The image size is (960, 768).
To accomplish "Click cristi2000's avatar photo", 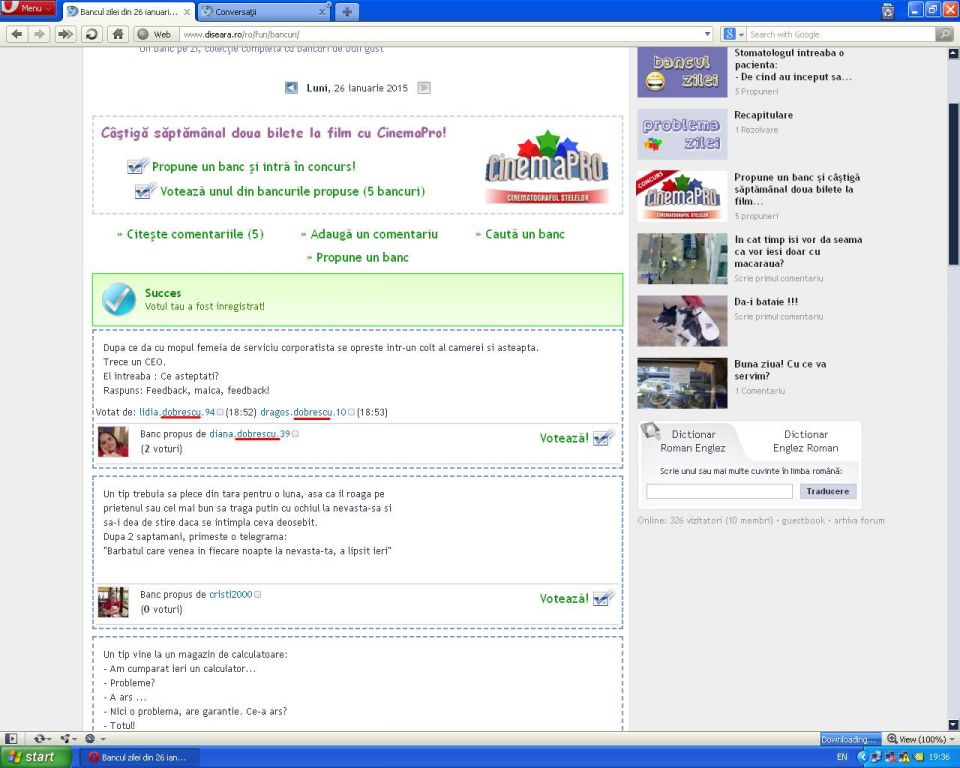I will (x=113, y=602).
